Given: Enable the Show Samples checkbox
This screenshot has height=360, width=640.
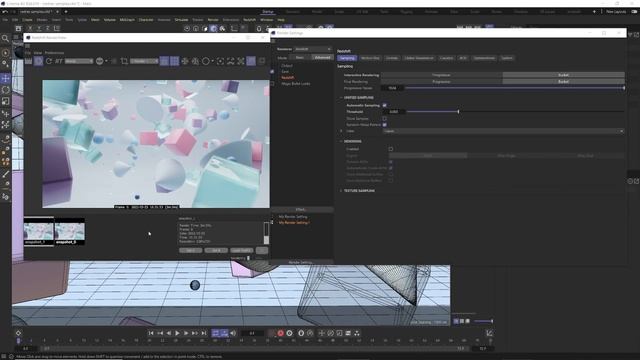Looking at the screenshot, I should [x=384, y=118].
